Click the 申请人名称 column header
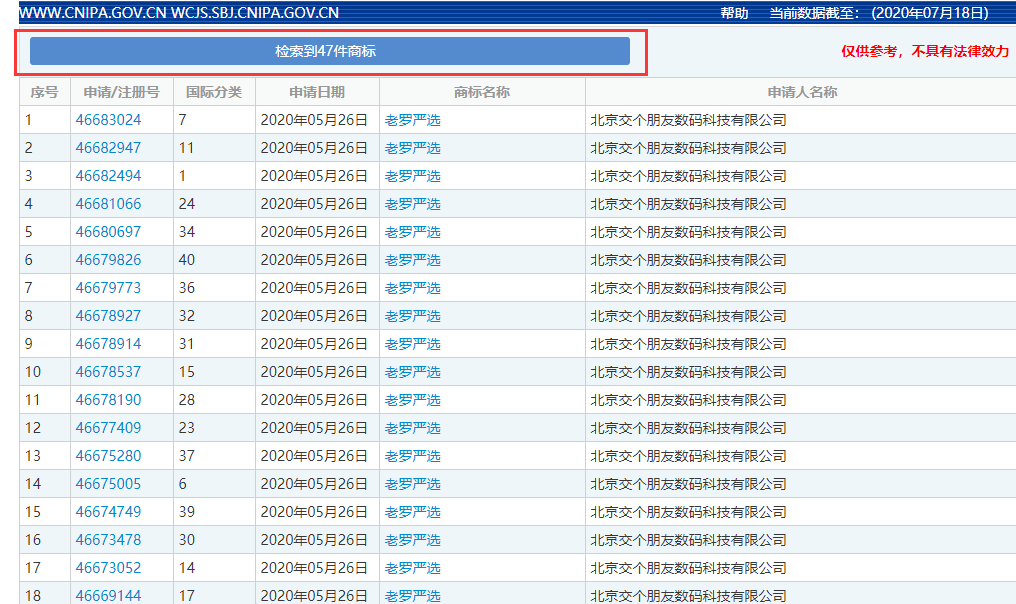 click(x=802, y=92)
